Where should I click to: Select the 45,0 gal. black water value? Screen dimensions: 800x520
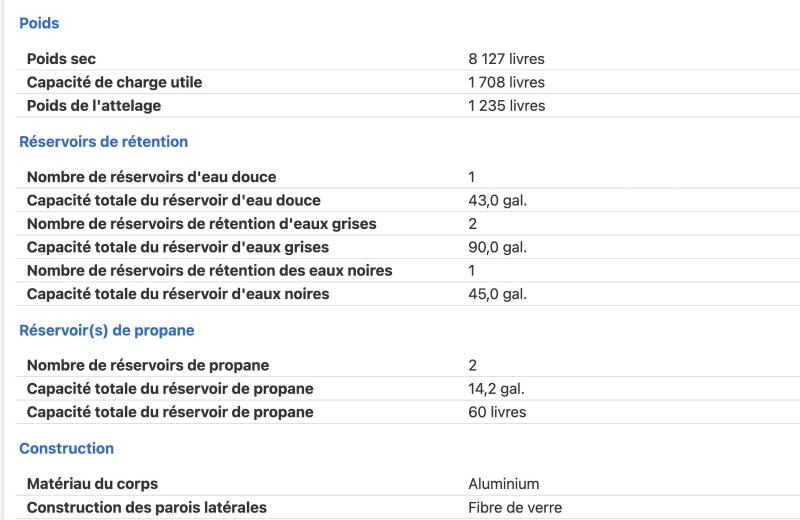tap(497, 294)
